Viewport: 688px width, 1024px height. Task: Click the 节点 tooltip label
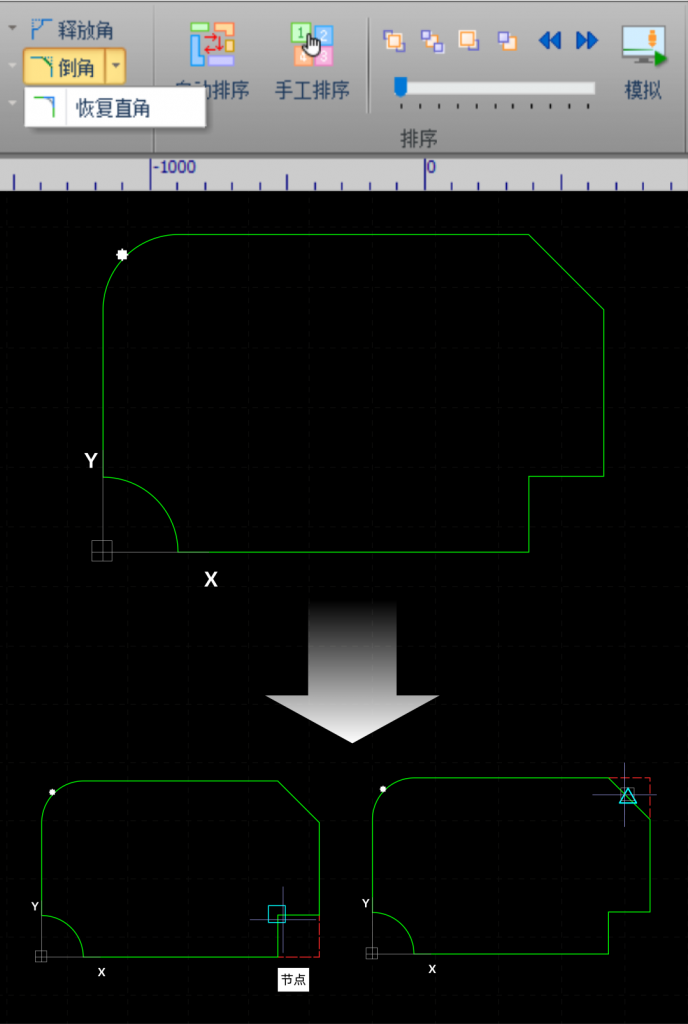[293, 980]
